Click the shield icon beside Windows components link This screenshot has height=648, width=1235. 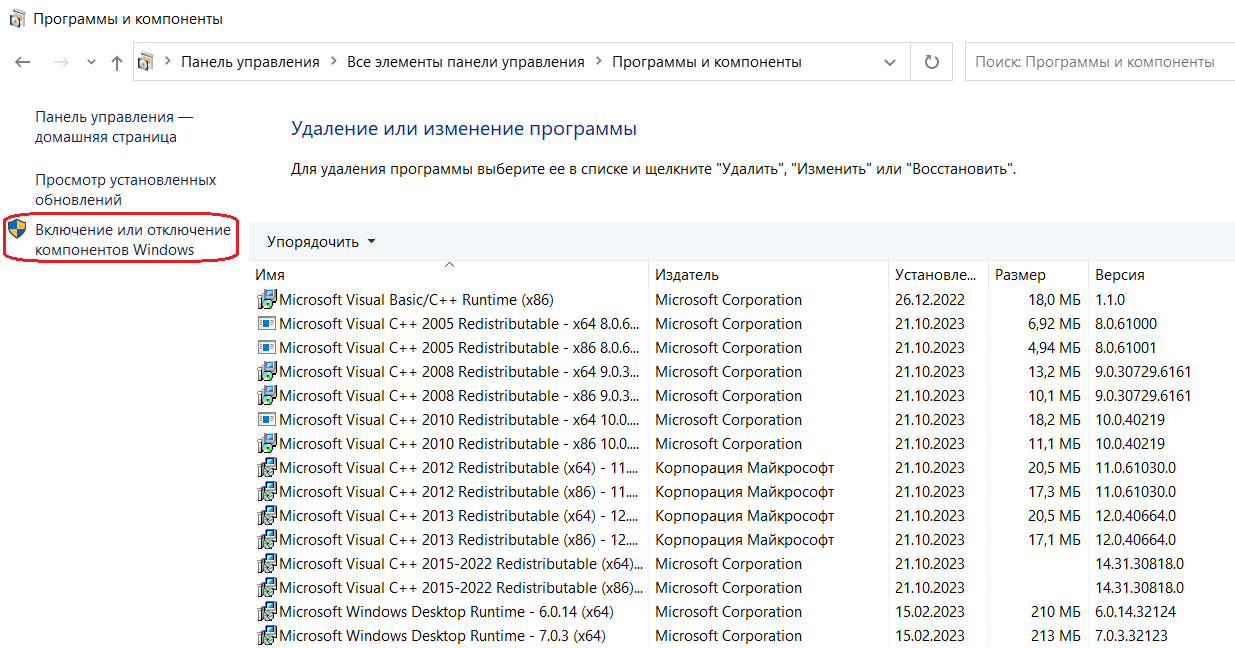click(x=17, y=230)
